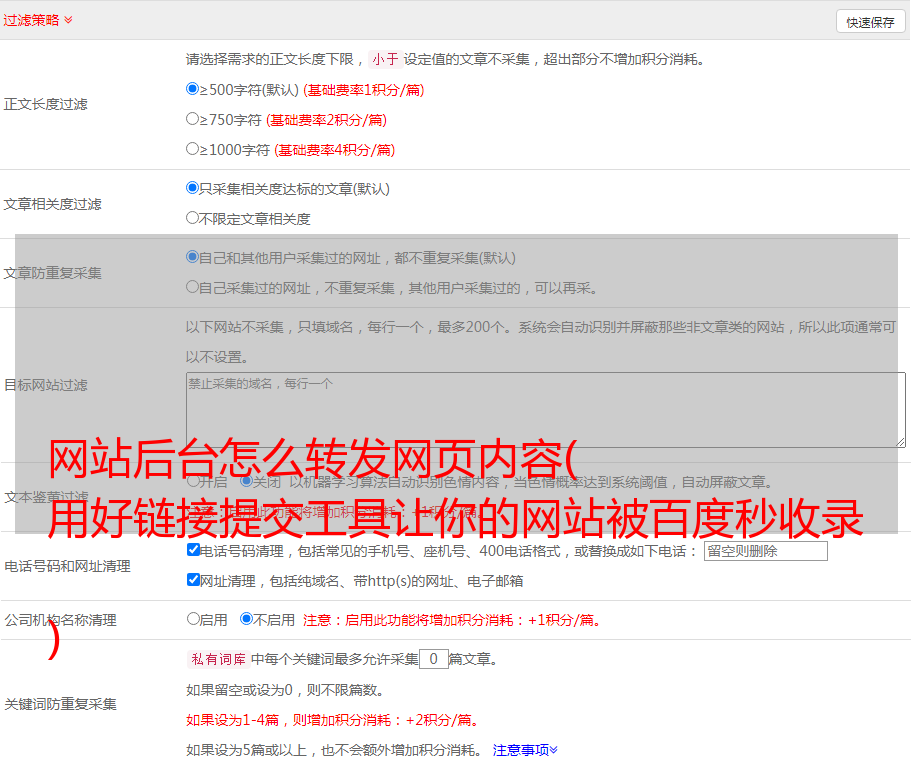Pick the ≥1000字符 length option
This screenshot has height=768, width=912.
point(193,149)
